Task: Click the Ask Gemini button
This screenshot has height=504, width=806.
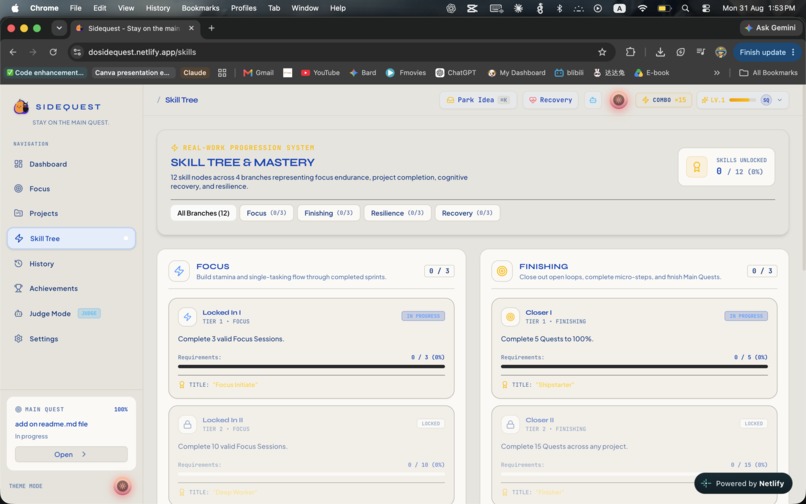Action: 770,28
